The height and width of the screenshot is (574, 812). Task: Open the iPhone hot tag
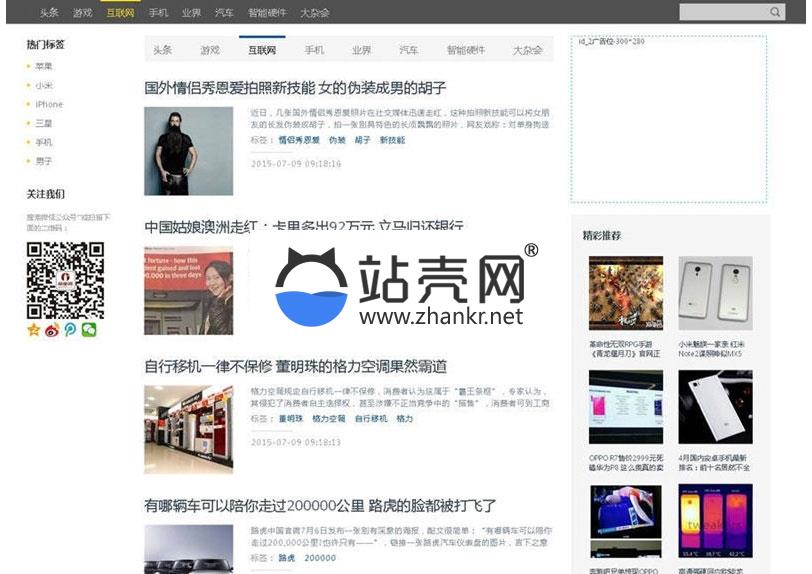click(x=49, y=104)
